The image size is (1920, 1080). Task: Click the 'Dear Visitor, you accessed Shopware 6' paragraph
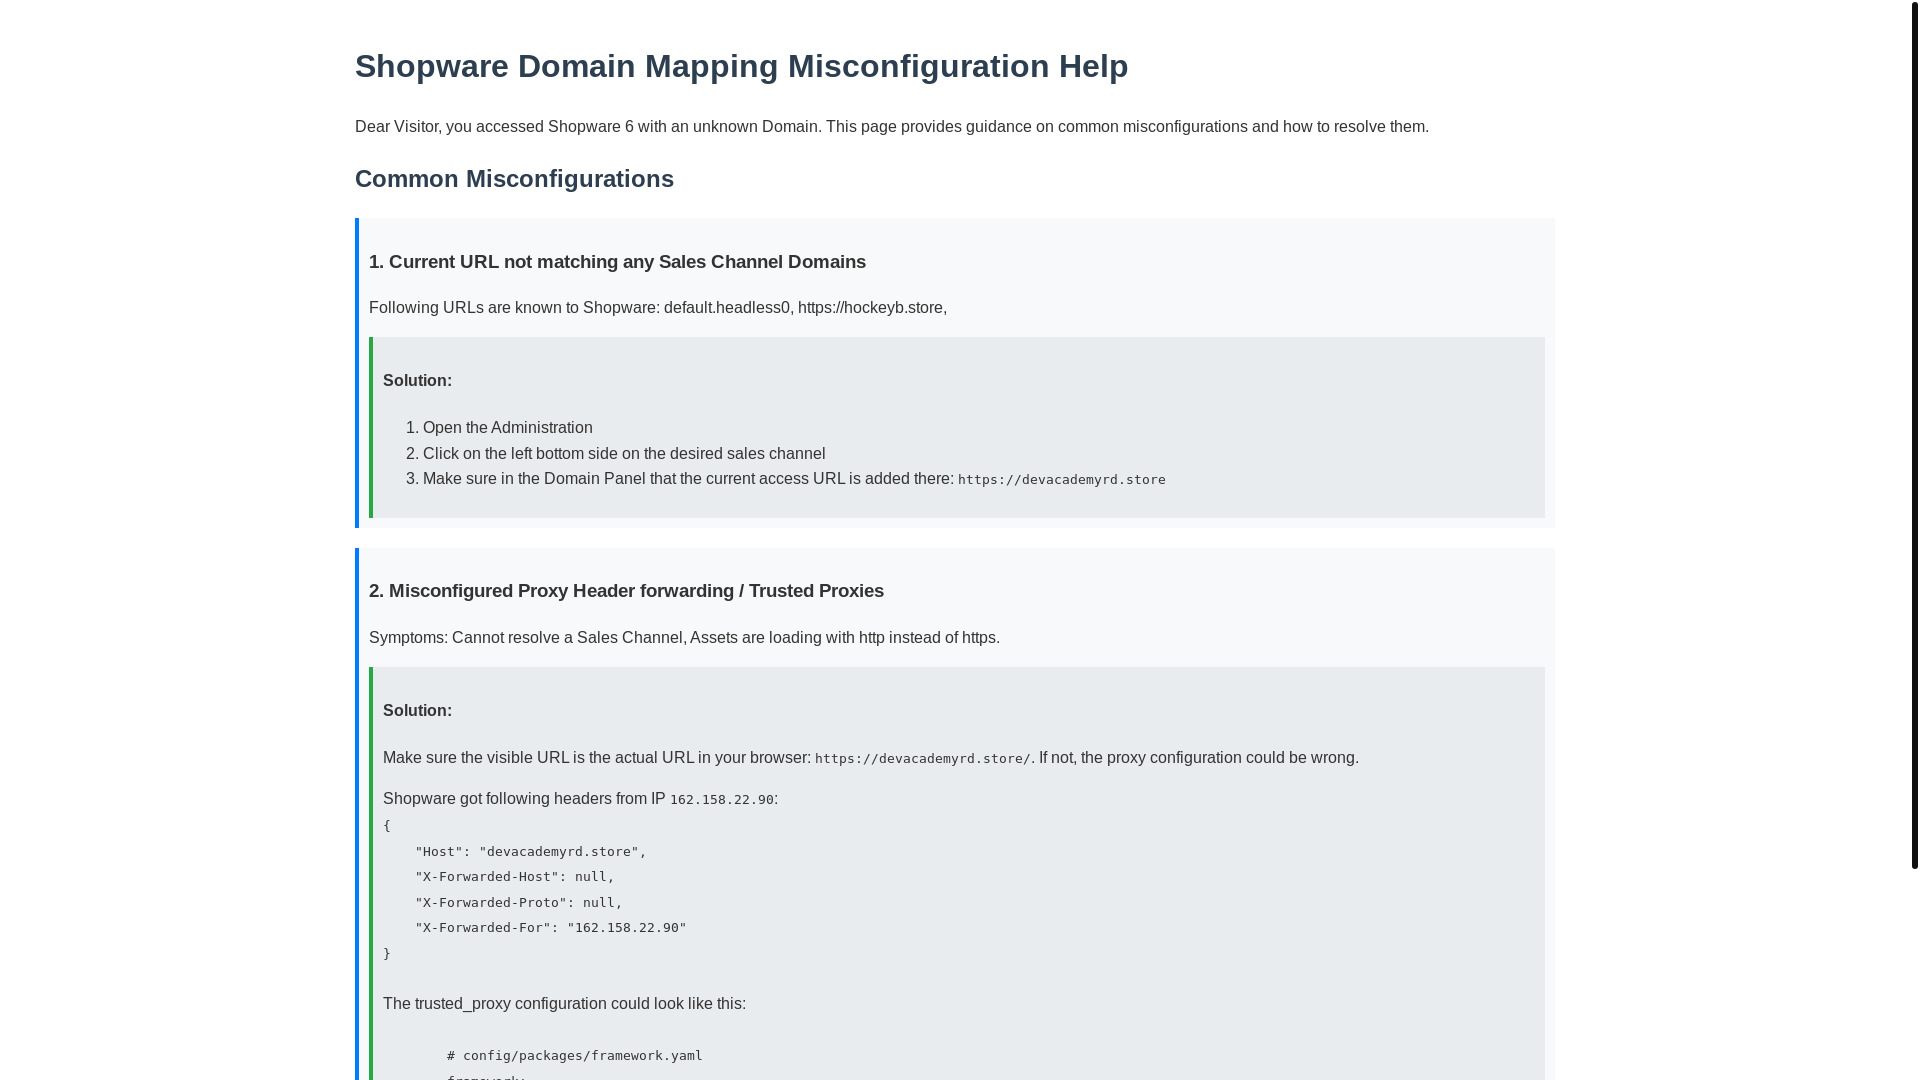point(892,127)
